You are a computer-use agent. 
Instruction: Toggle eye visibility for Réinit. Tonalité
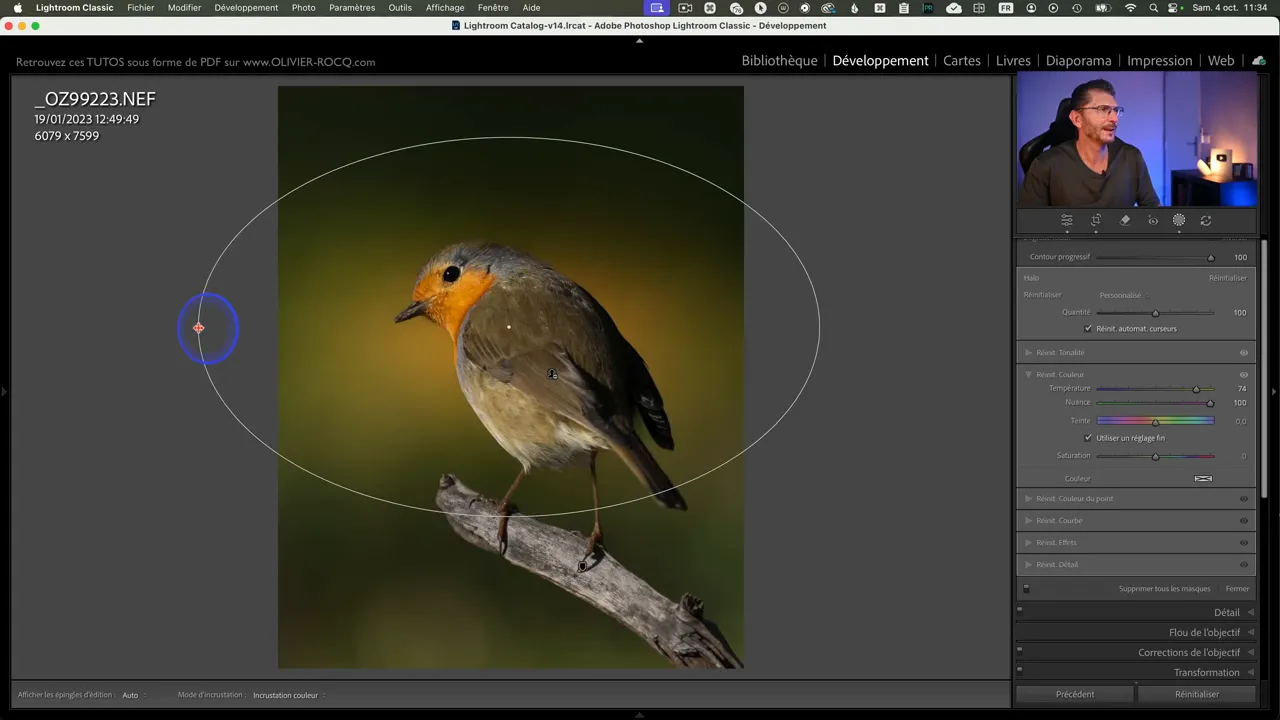(x=1244, y=353)
